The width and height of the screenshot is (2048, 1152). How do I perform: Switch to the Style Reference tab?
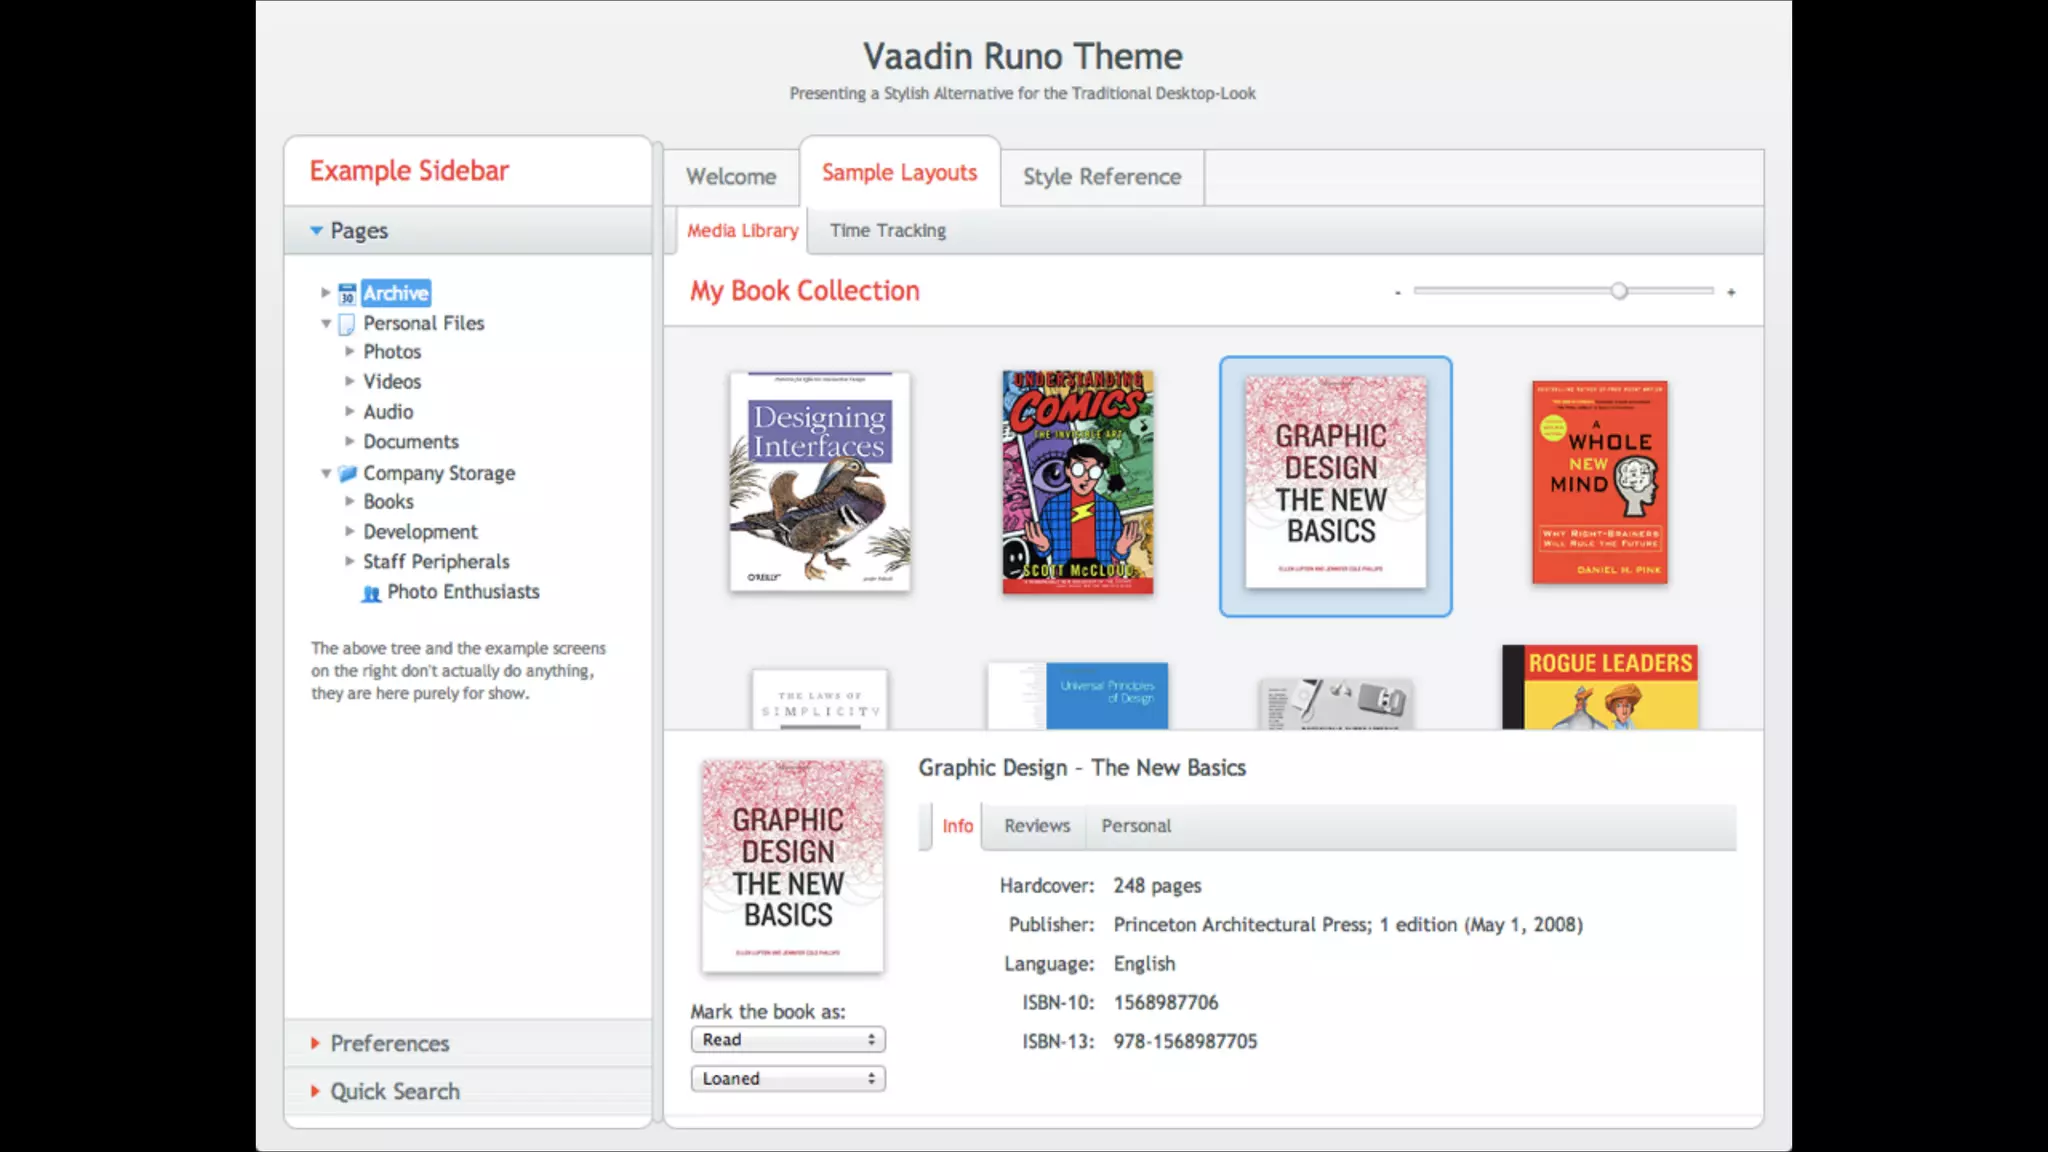[1101, 177]
